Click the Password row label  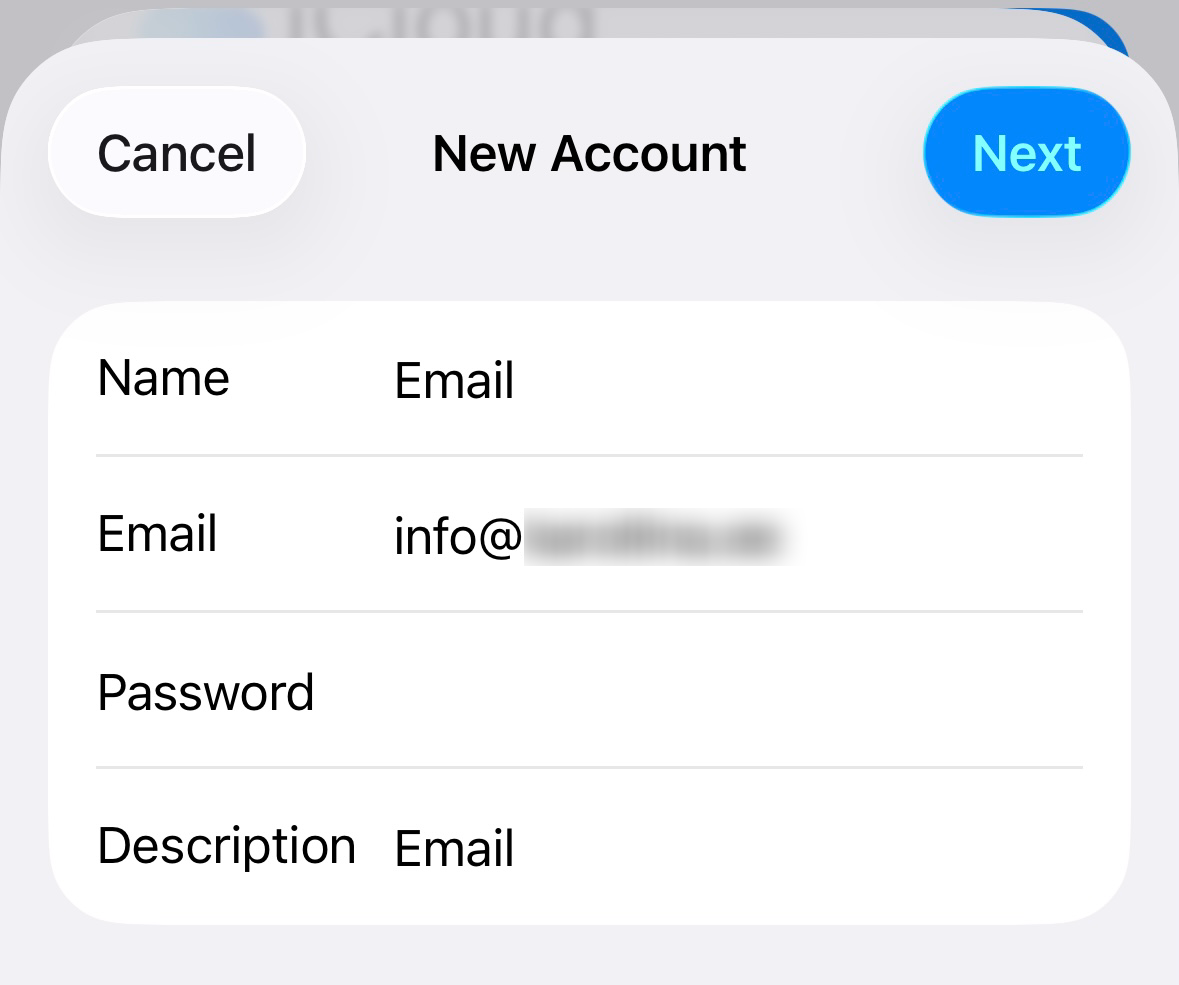205,693
